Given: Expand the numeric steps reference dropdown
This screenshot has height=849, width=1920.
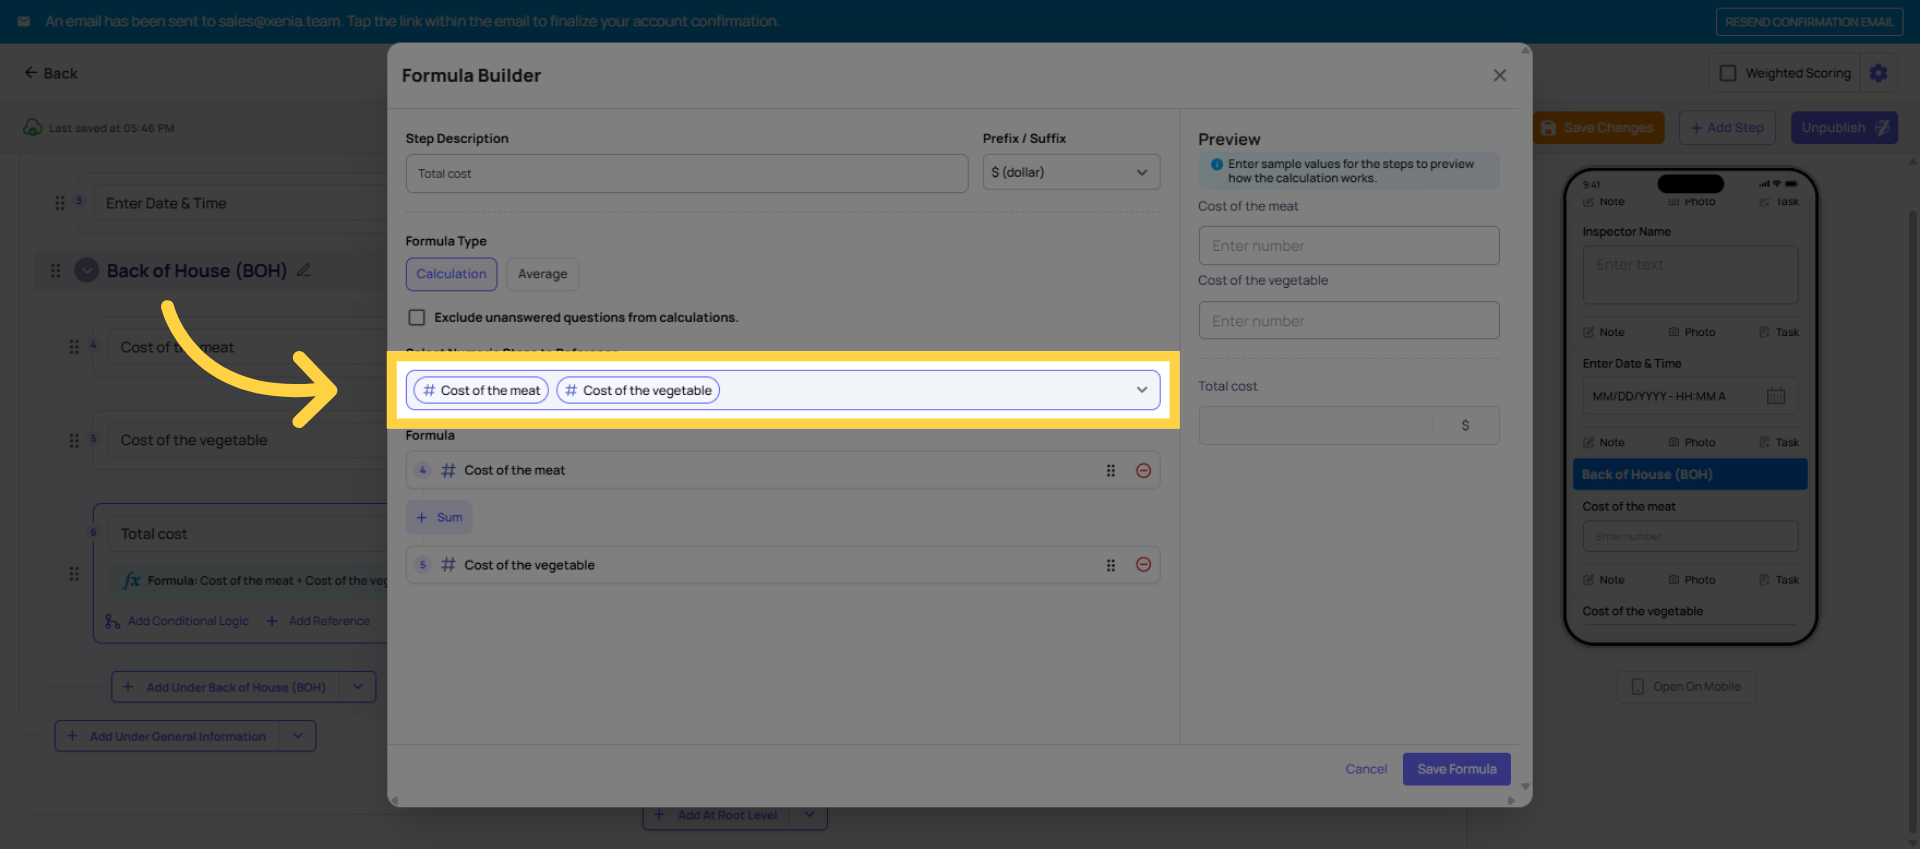Looking at the screenshot, I should tap(1142, 390).
